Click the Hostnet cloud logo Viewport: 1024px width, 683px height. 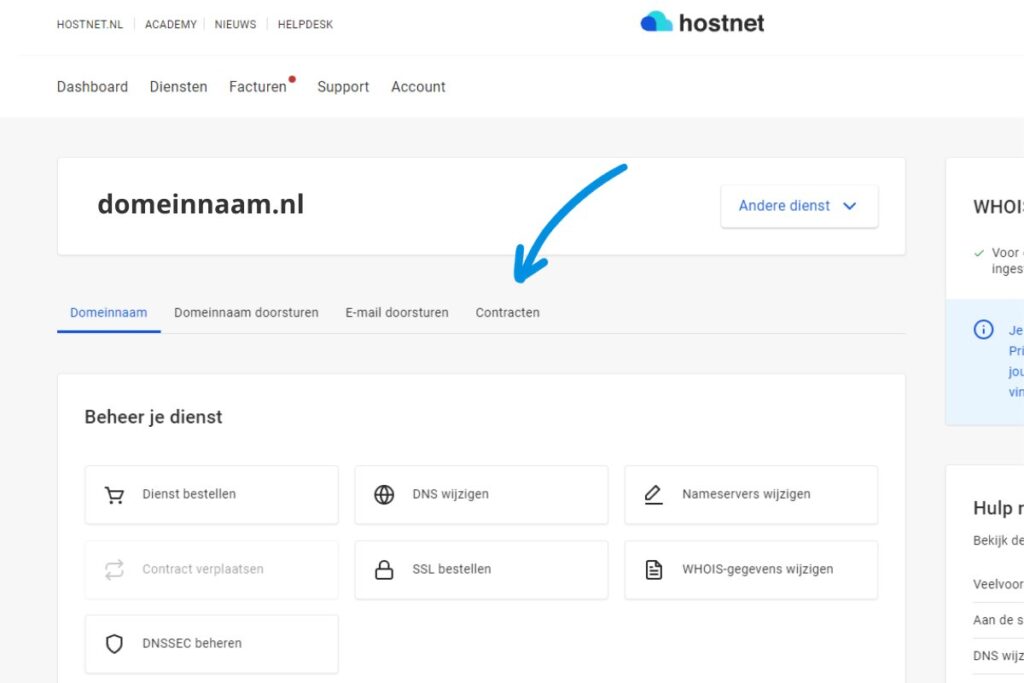click(657, 22)
